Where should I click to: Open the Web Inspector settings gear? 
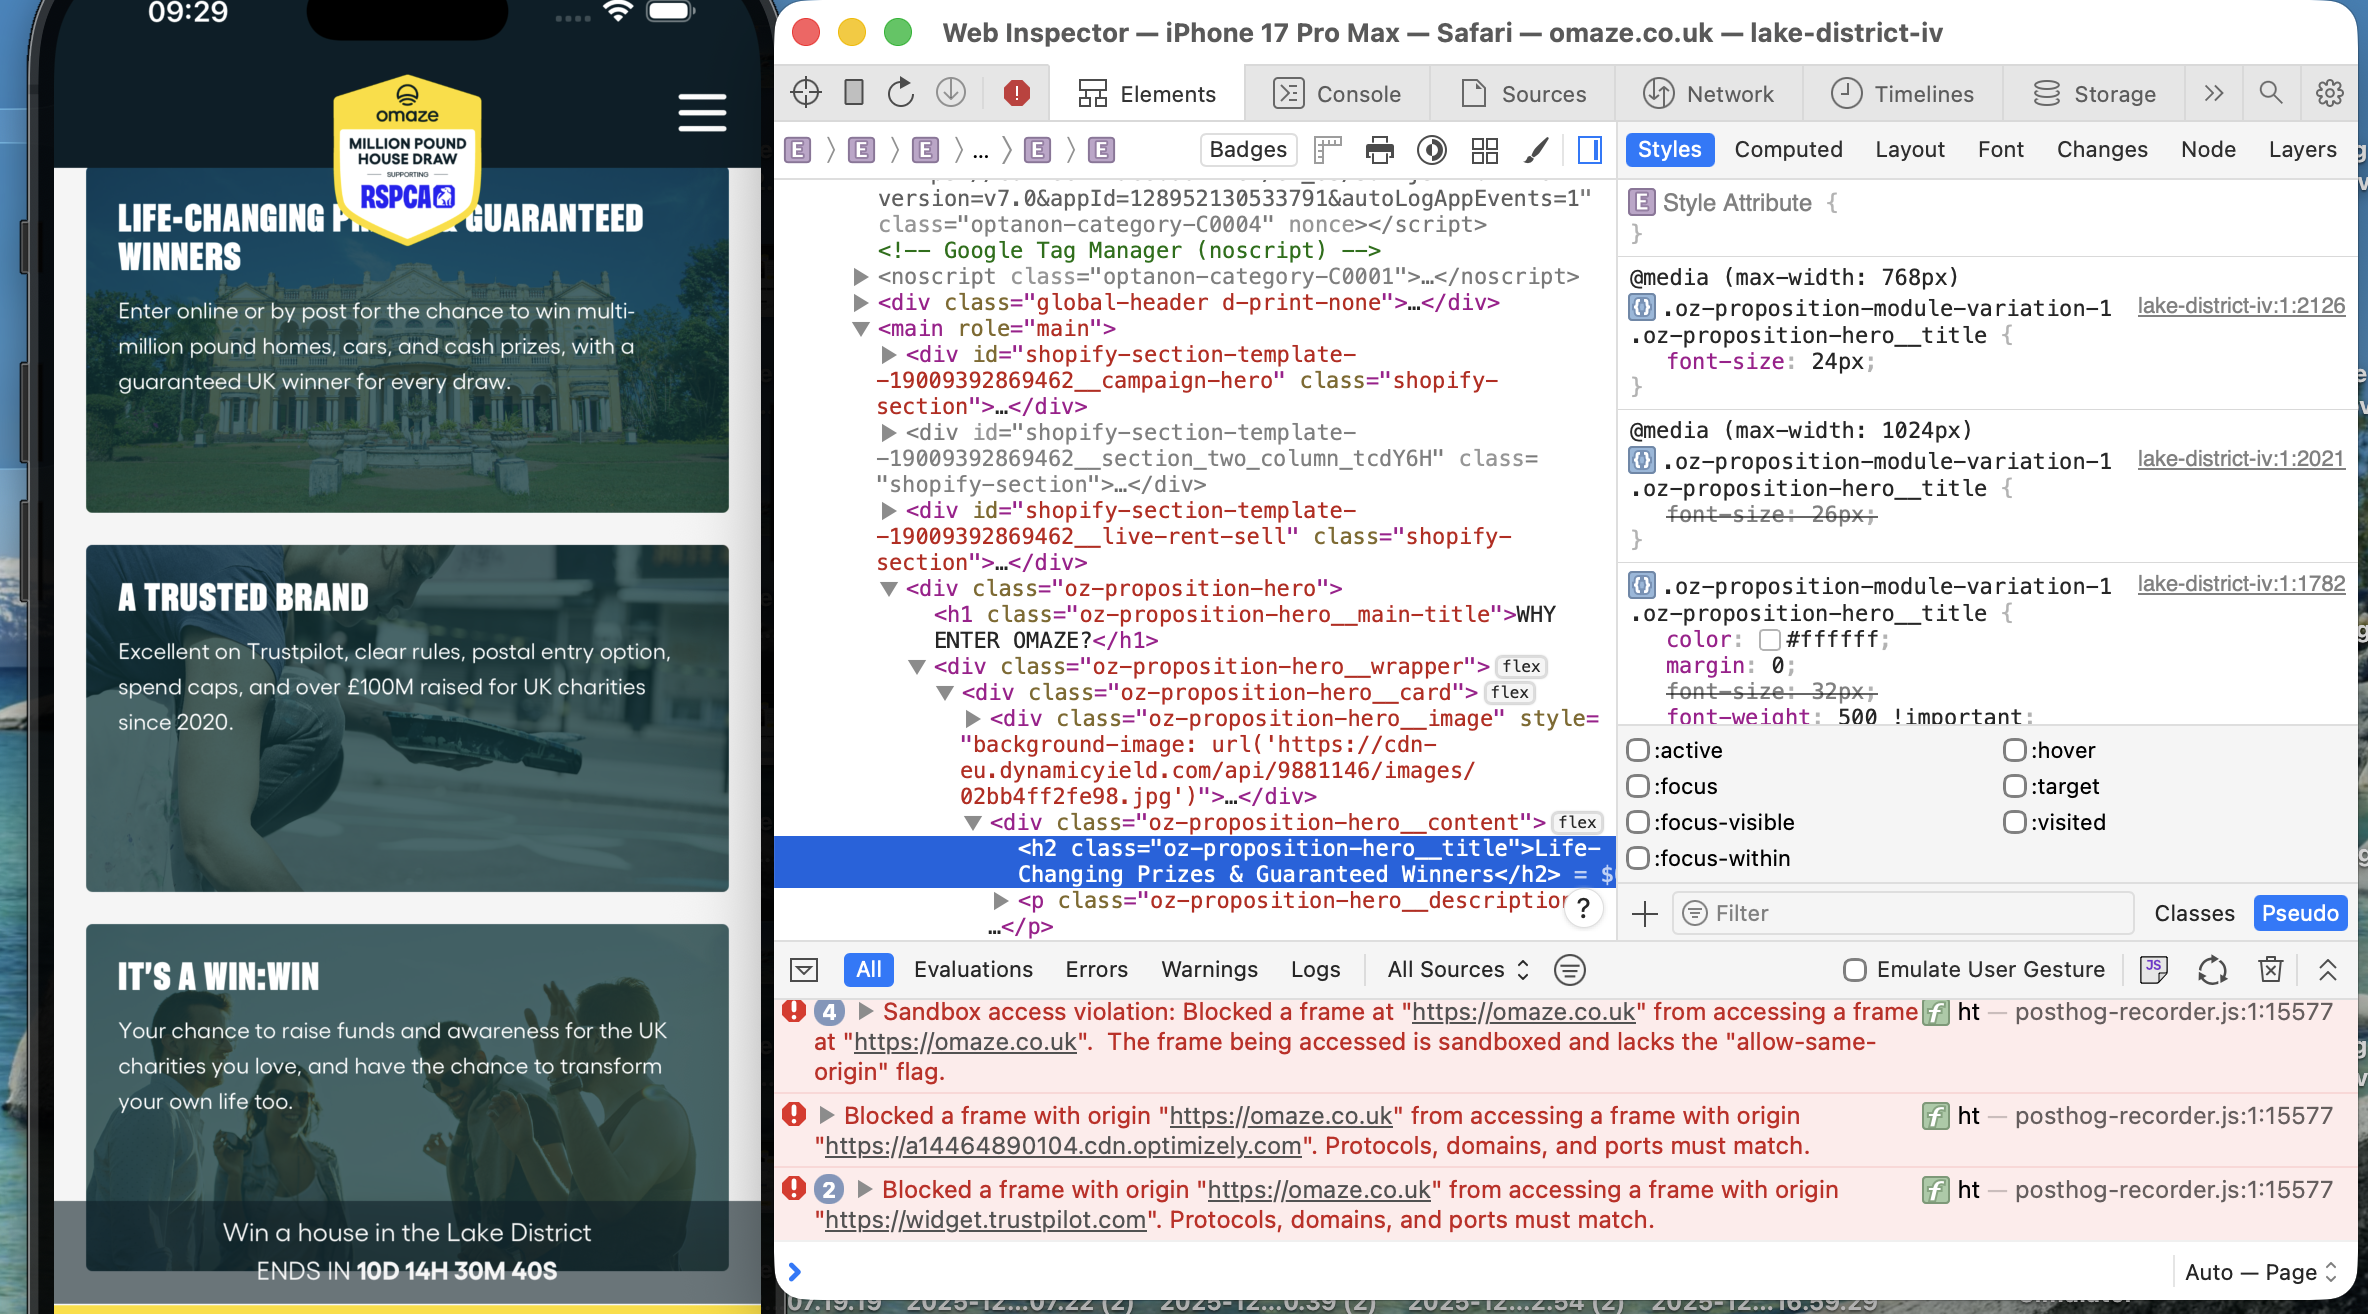(2329, 93)
